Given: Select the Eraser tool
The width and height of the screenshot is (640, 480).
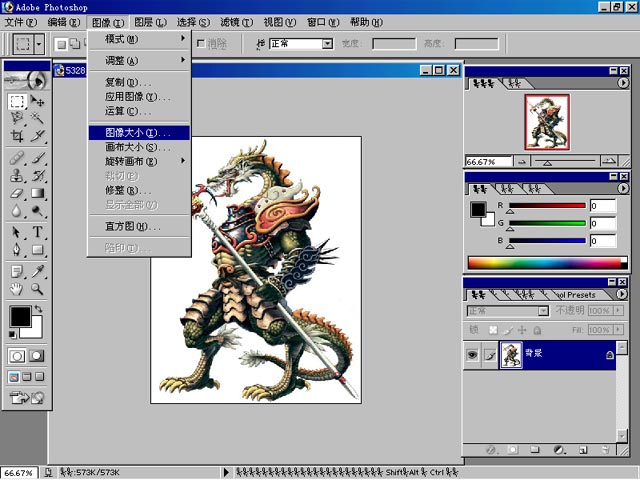Looking at the screenshot, I should (17, 193).
